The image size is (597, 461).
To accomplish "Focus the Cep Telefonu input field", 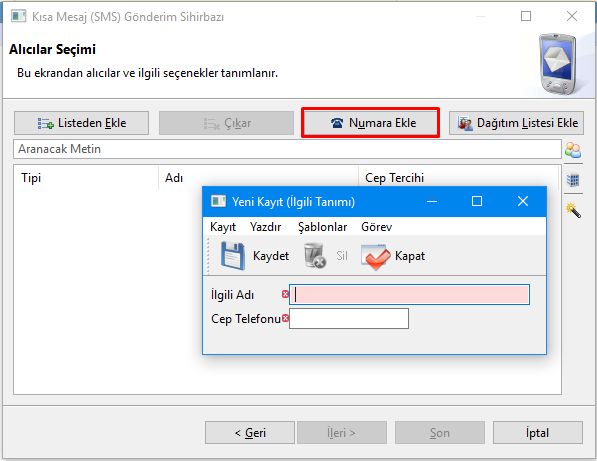I will [349, 319].
